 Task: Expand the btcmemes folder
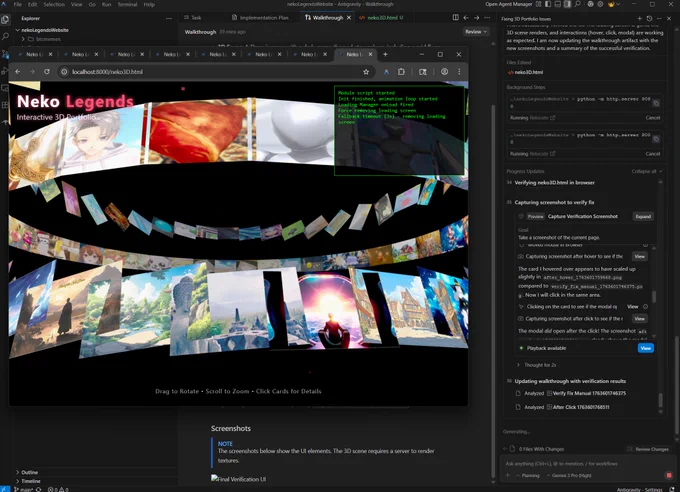click(x=42, y=39)
